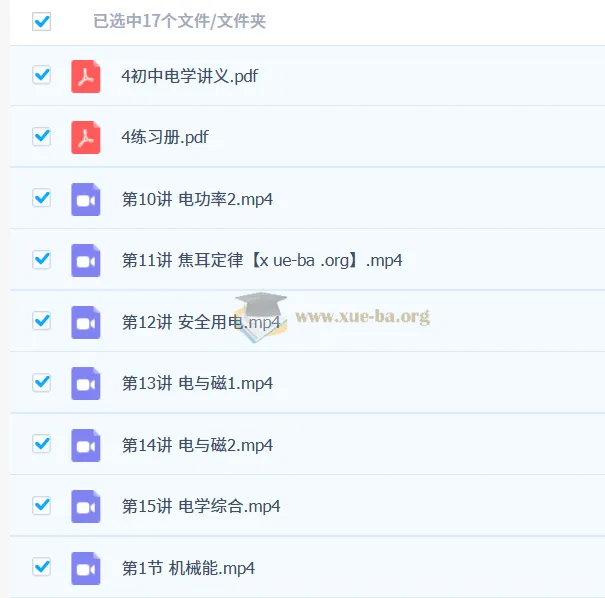Click the PDF icon for 4初中电学讲义.pdf
Screen dimensions: 605x598
[86, 76]
